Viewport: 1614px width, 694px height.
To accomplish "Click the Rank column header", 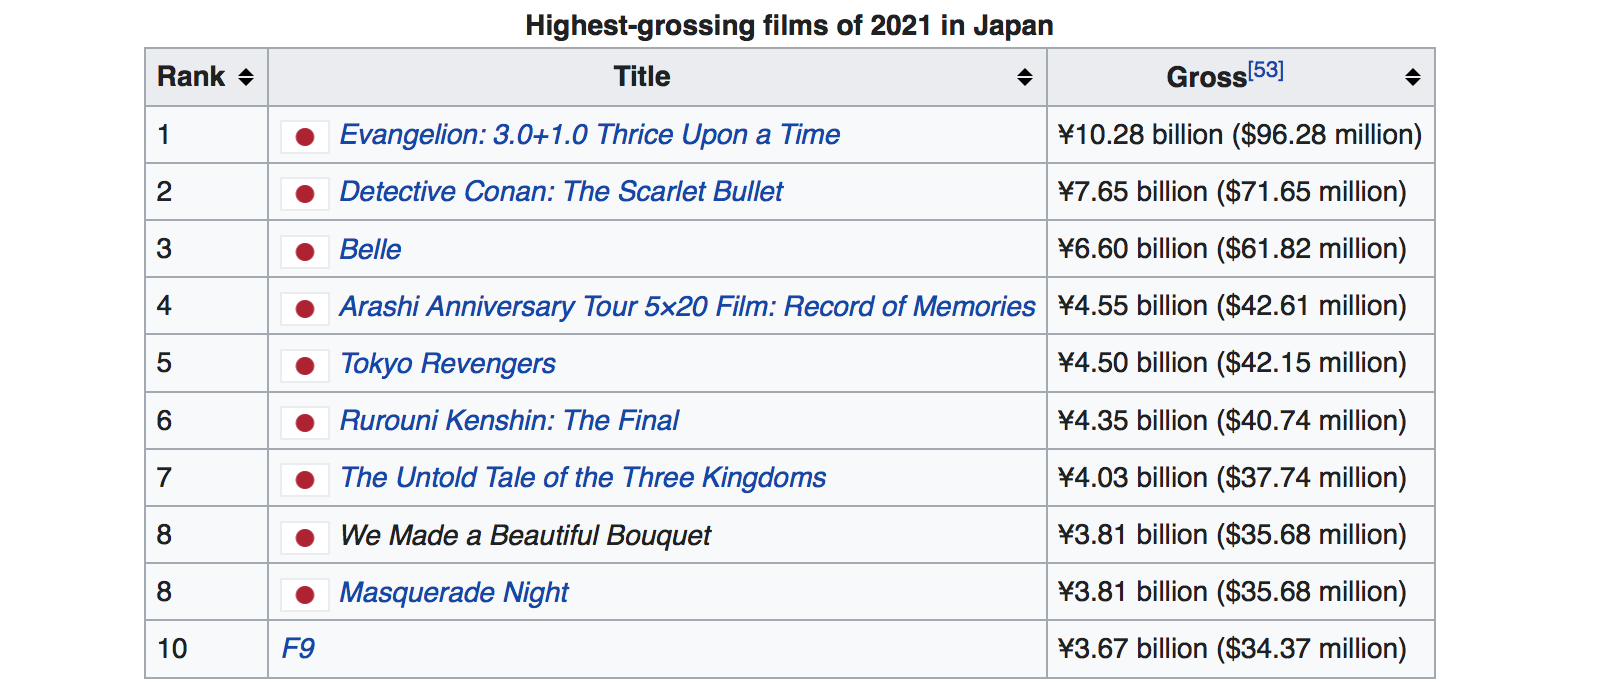I will [x=206, y=77].
